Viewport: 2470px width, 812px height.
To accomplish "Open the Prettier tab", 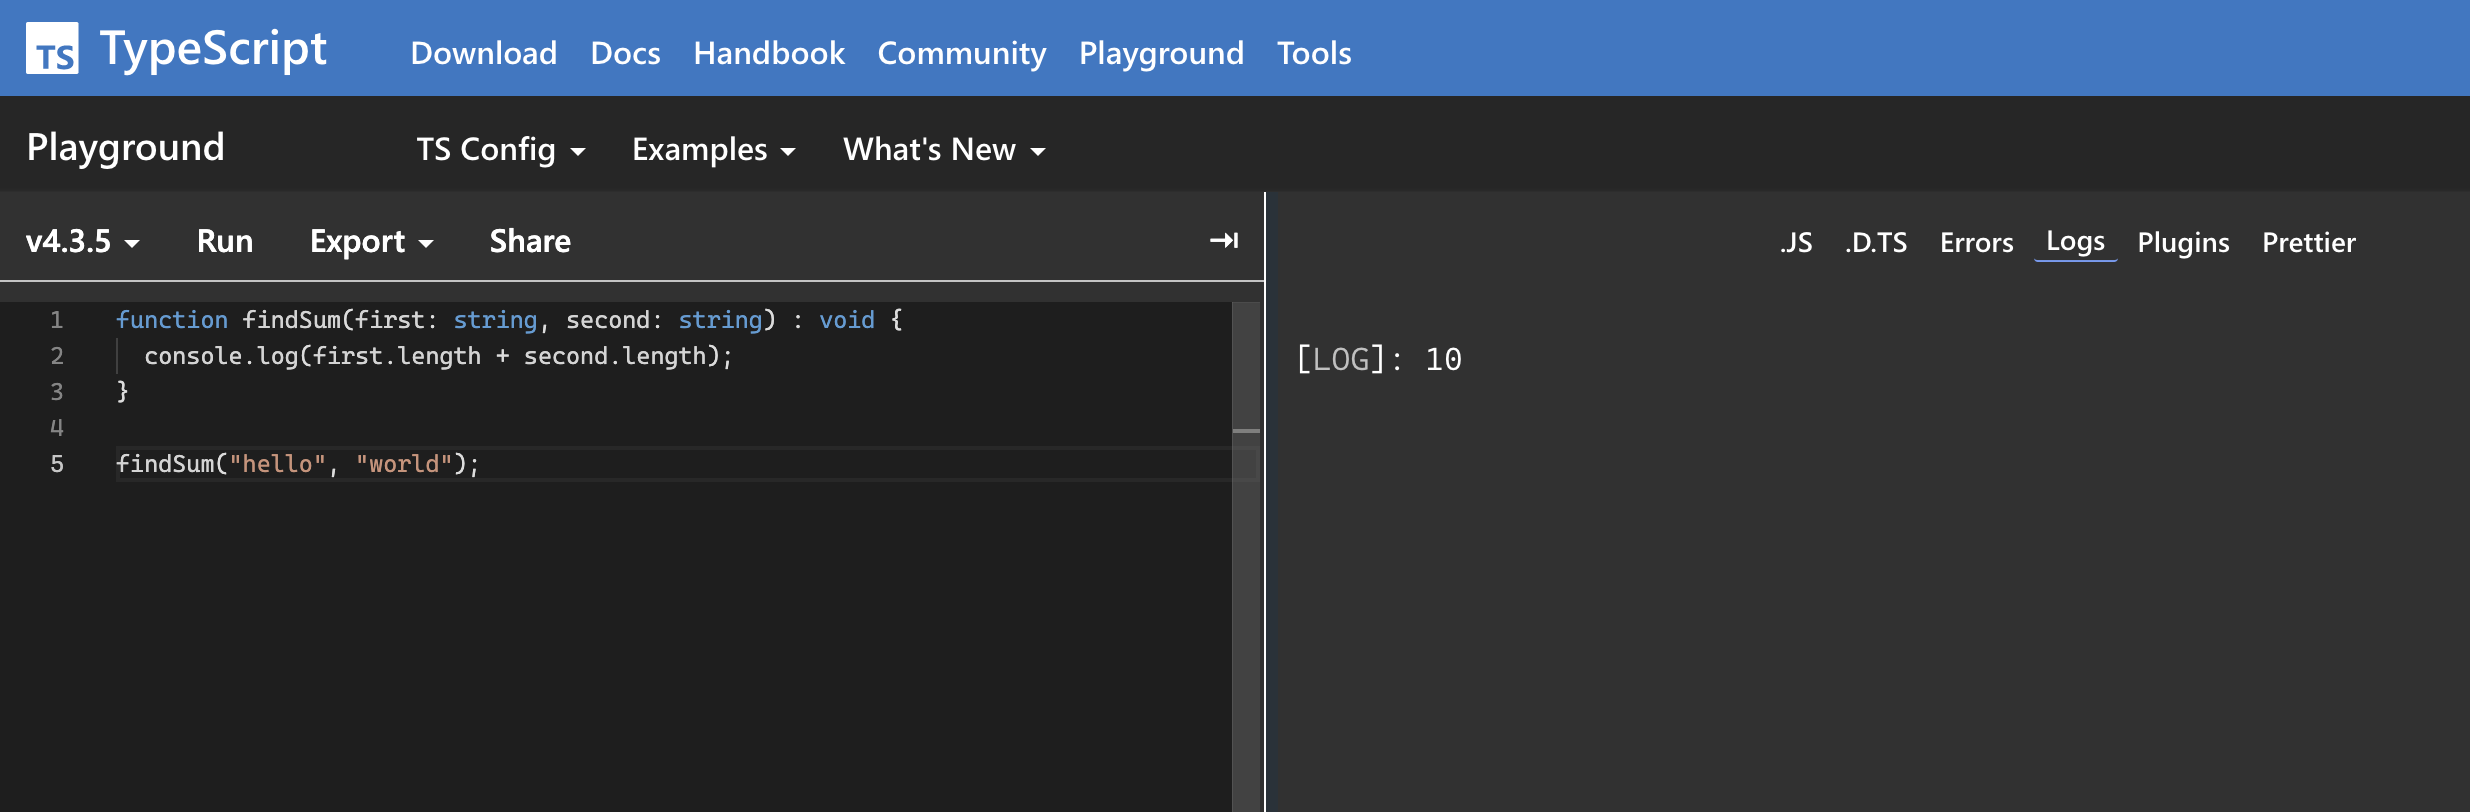I will tap(2309, 242).
